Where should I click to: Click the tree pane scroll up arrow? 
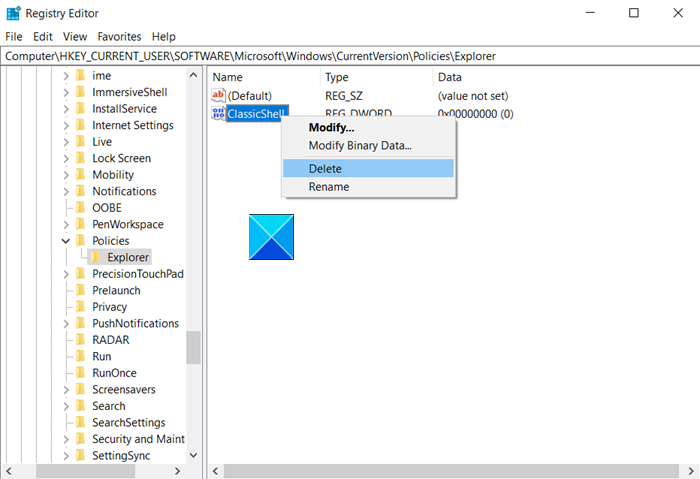[193, 75]
